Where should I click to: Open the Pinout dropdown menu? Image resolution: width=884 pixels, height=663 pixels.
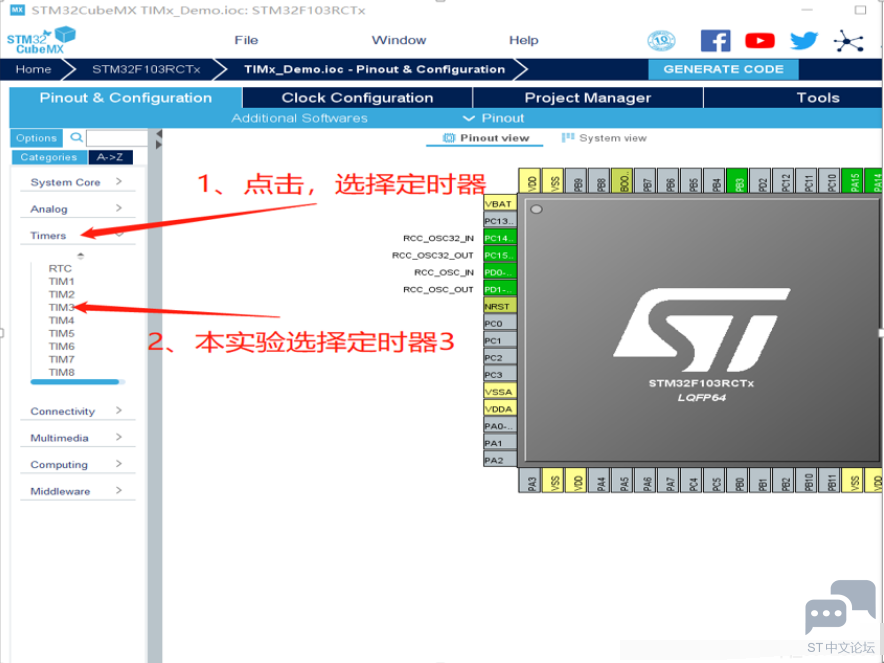coord(494,118)
